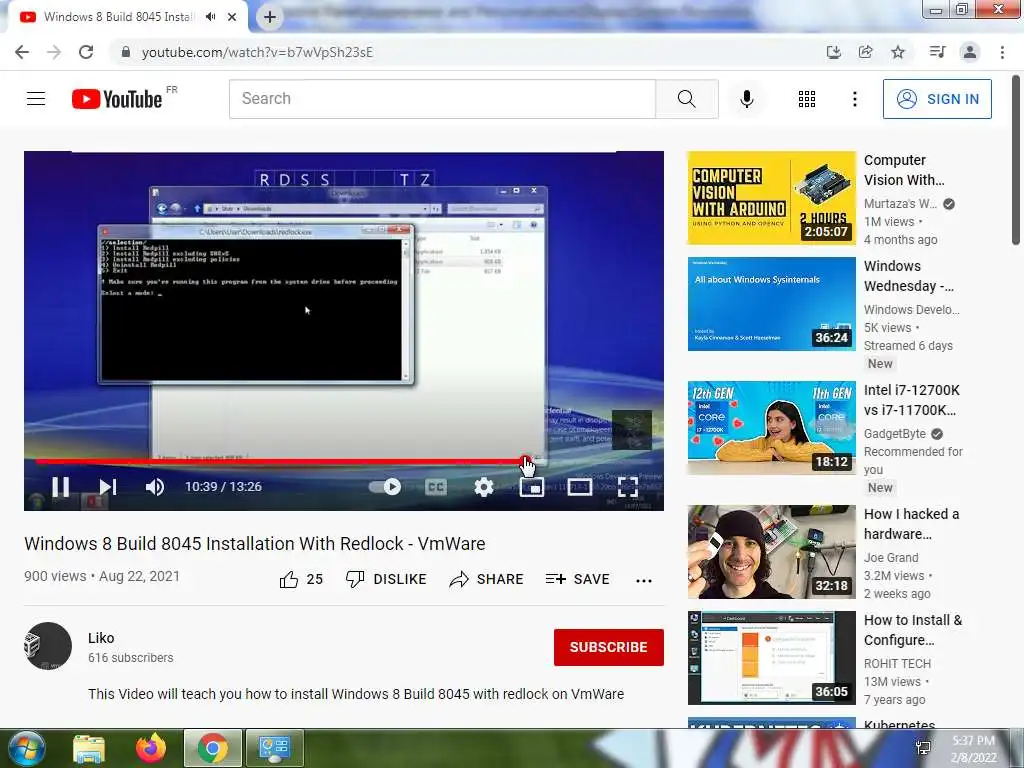Launch Firefox from taskbar
Screen dimensions: 1024x768
coord(151,748)
